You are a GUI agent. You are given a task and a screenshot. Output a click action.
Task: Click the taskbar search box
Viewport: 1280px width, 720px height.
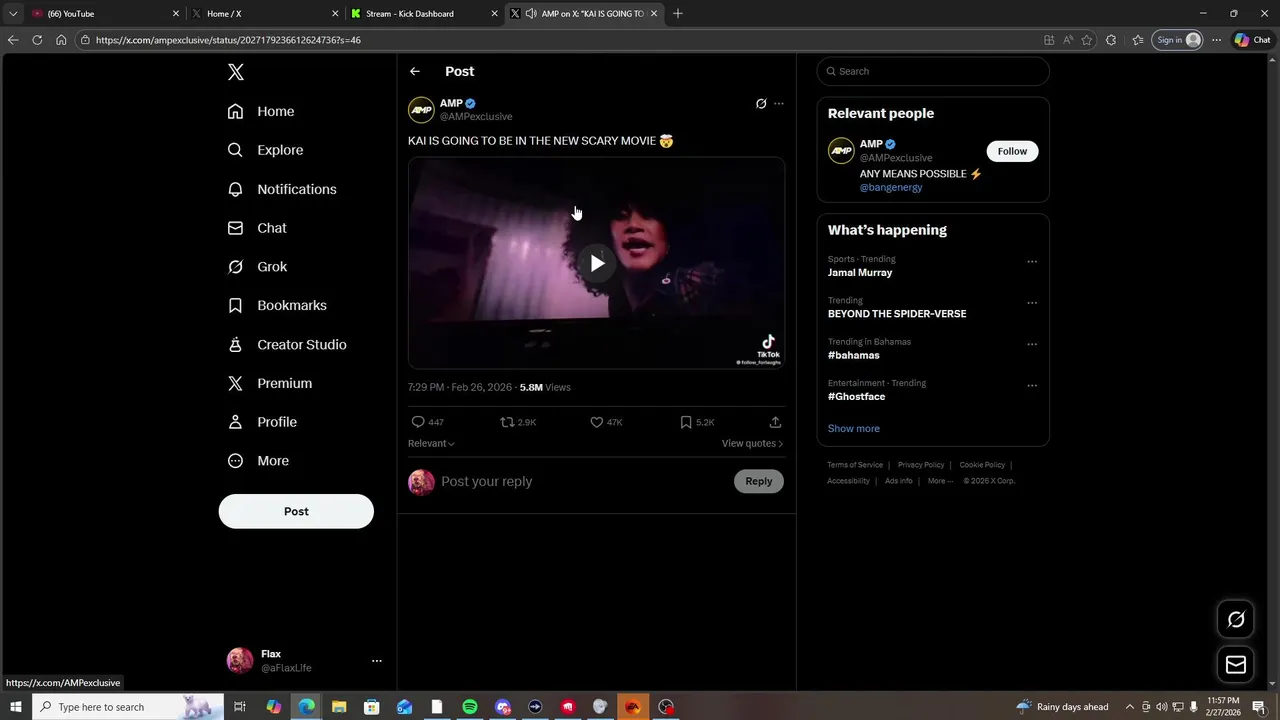click(128, 707)
